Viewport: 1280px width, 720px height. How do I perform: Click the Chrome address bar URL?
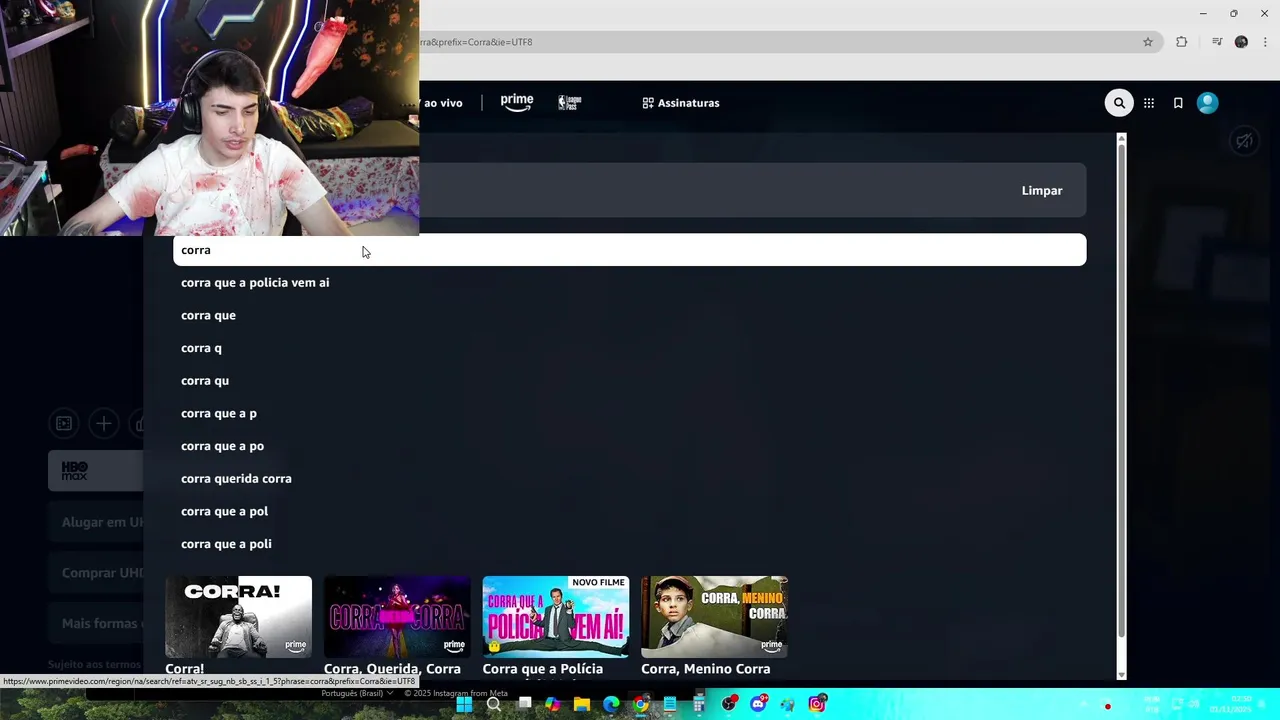click(476, 42)
